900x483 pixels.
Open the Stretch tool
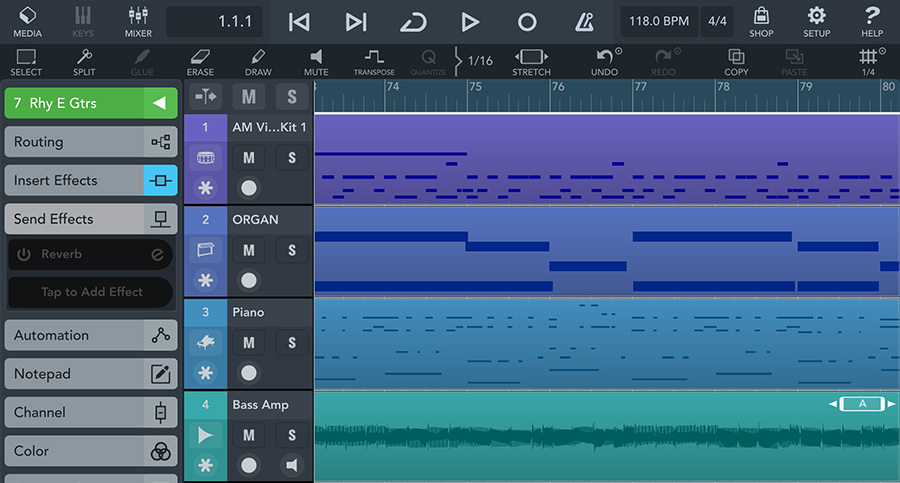coord(531,62)
